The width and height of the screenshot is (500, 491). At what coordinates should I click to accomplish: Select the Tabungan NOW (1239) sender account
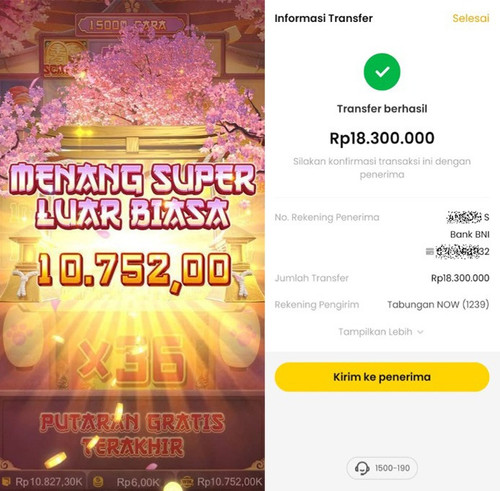(438, 304)
